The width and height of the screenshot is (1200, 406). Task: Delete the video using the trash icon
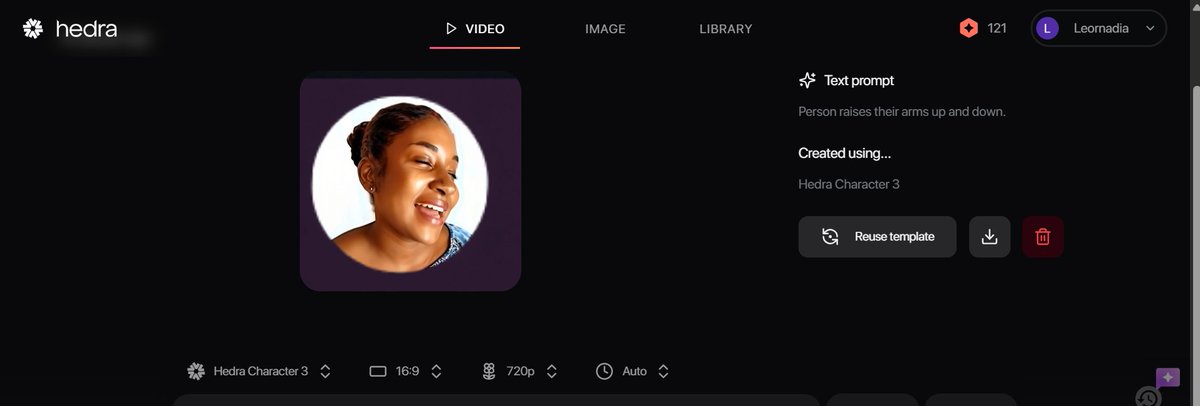[x=1042, y=237]
